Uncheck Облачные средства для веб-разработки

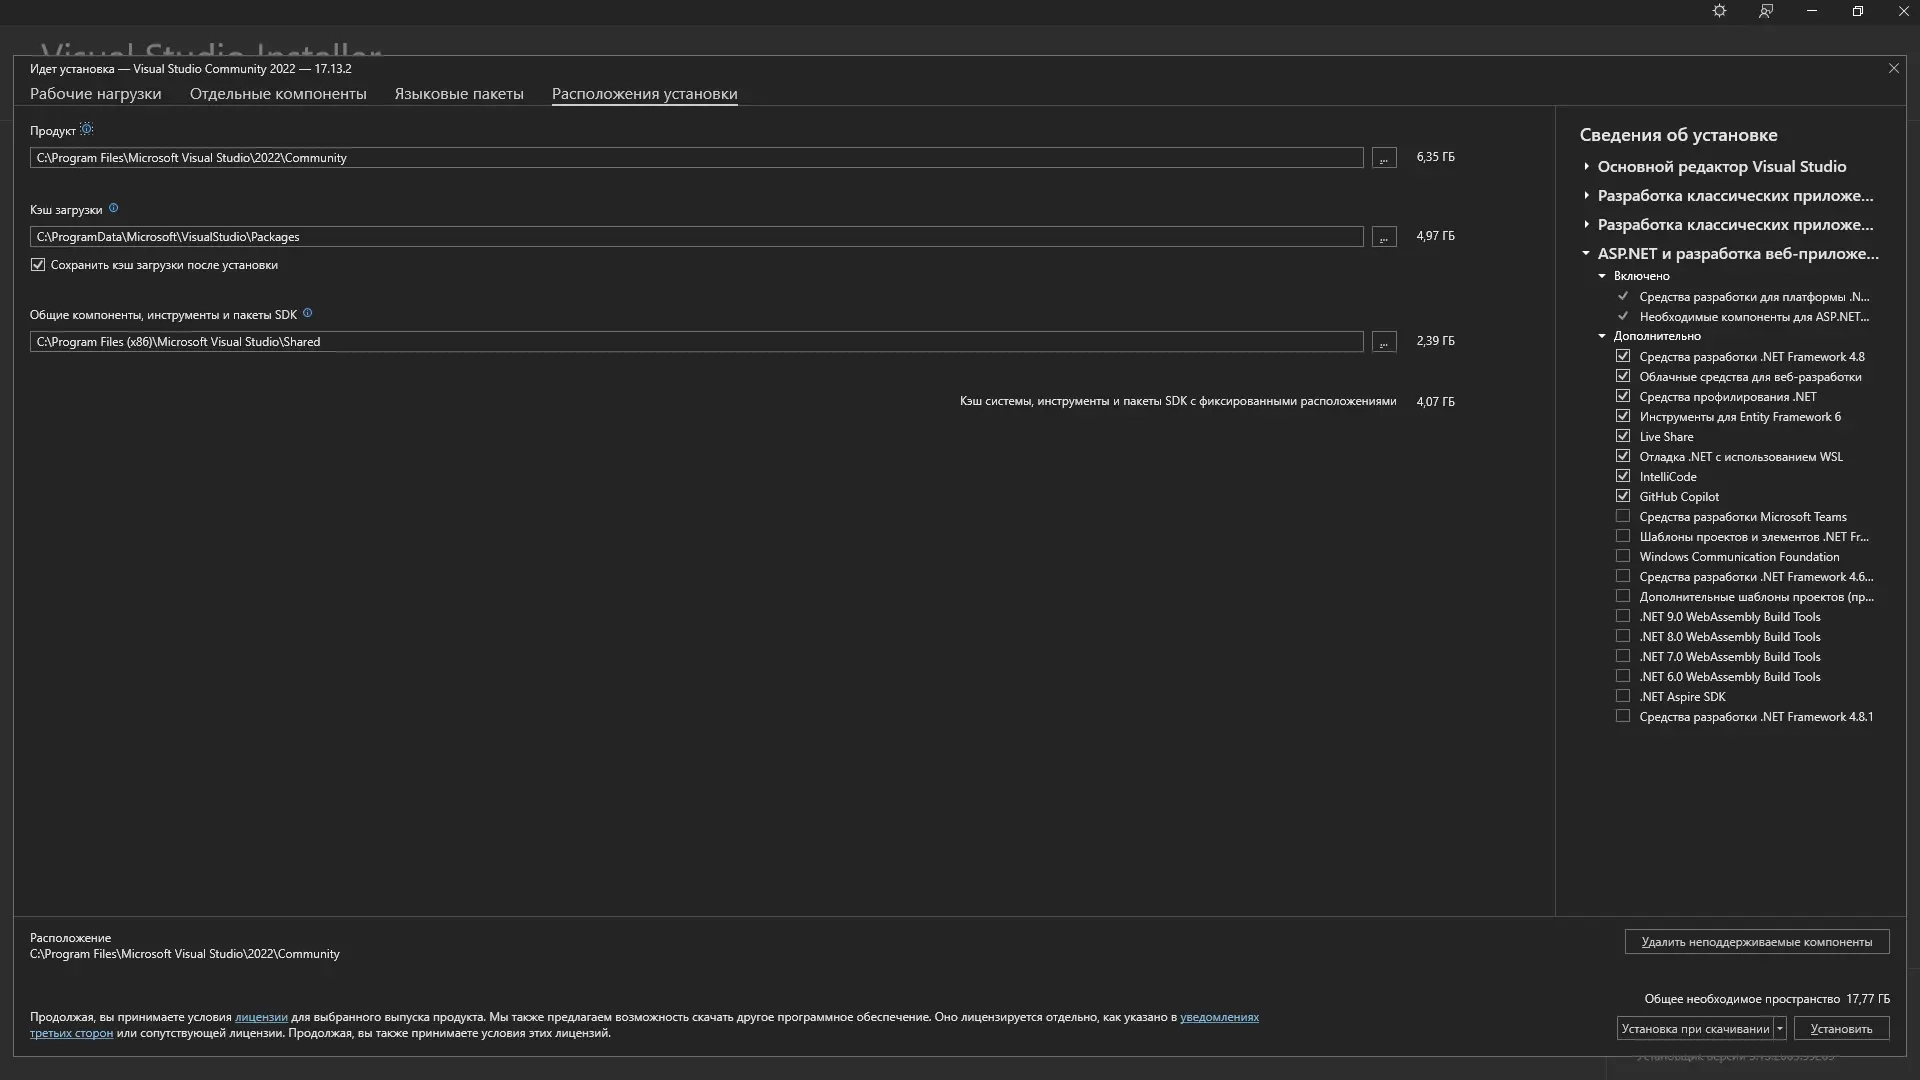(x=1623, y=376)
